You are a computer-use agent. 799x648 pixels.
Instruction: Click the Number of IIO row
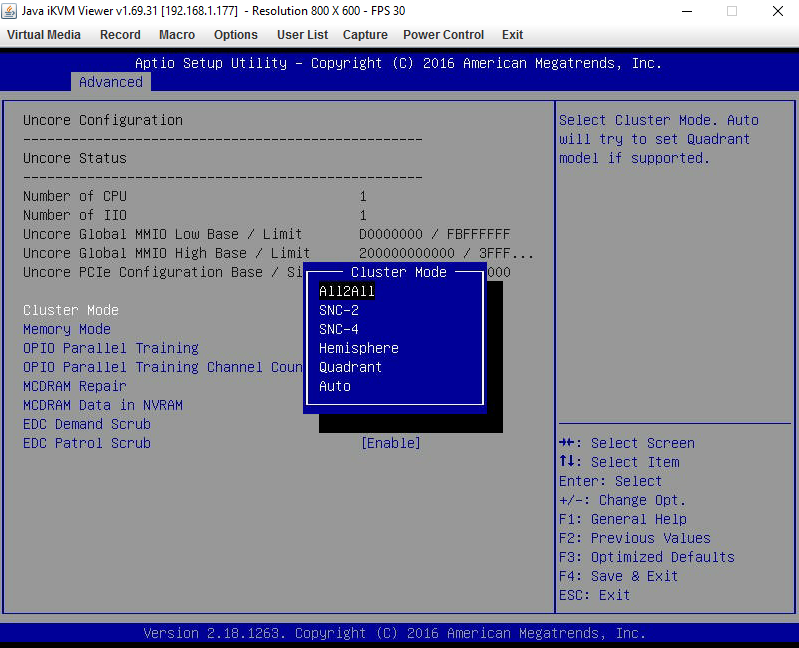(195, 215)
